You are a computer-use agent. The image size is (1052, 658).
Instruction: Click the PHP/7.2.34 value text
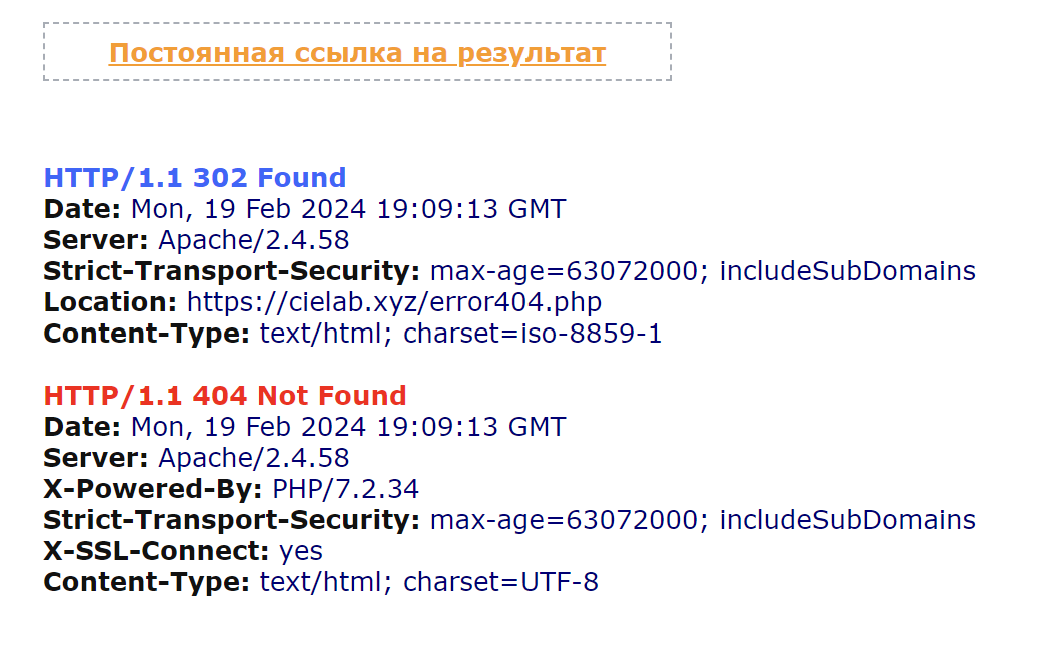(346, 489)
